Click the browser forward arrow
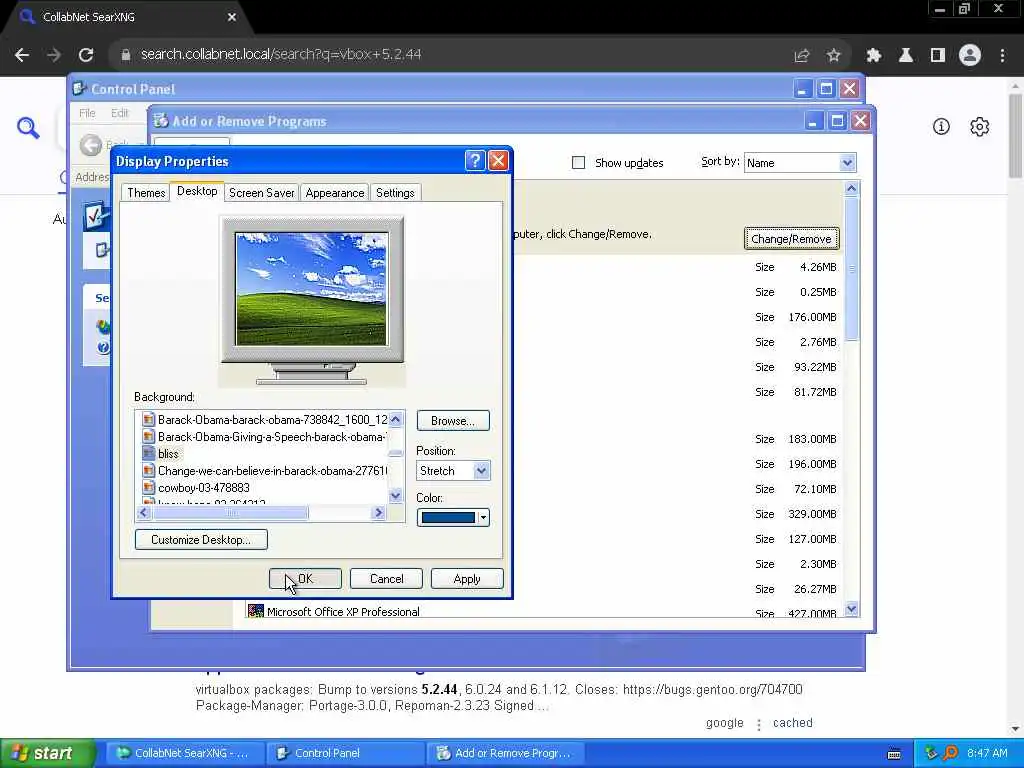Viewport: 1024px width, 768px height. point(54,55)
